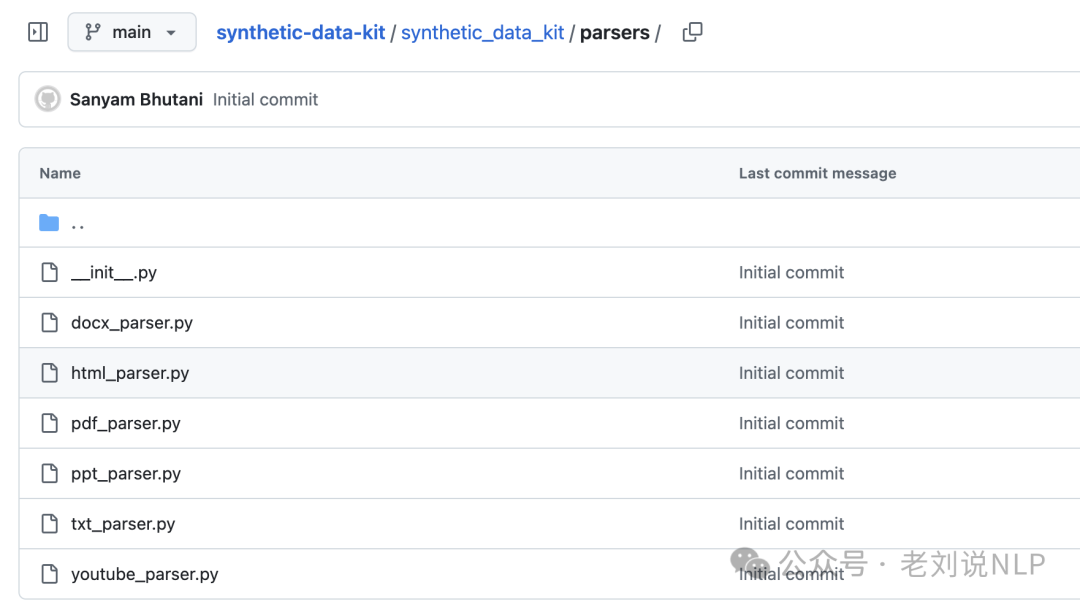Go to synthetic-data-kit repository root

pos(300,32)
